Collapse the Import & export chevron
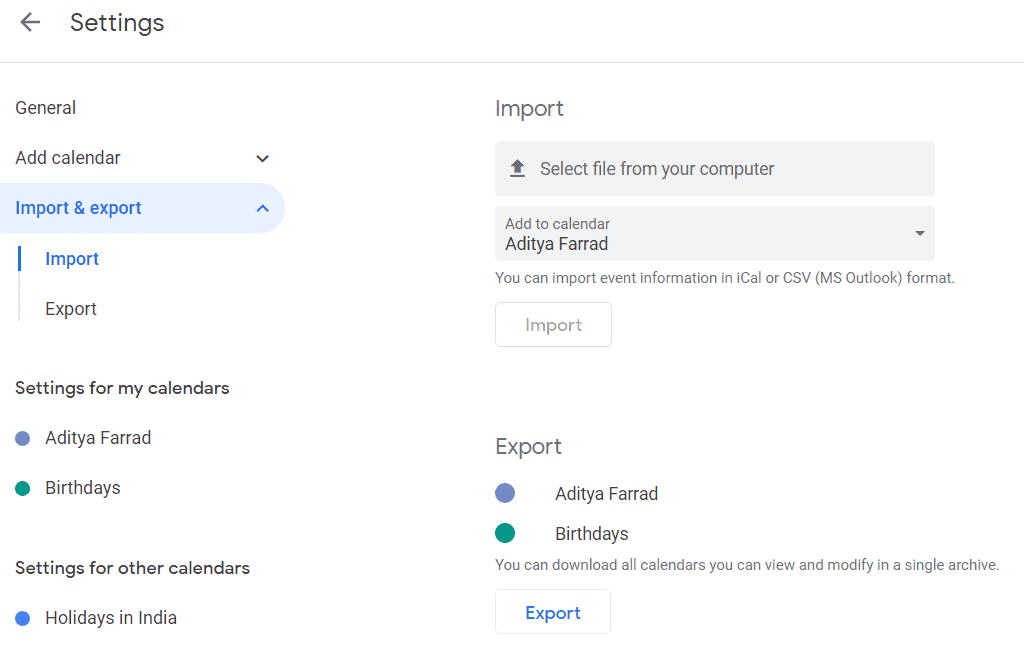 (x=262, y=208)
